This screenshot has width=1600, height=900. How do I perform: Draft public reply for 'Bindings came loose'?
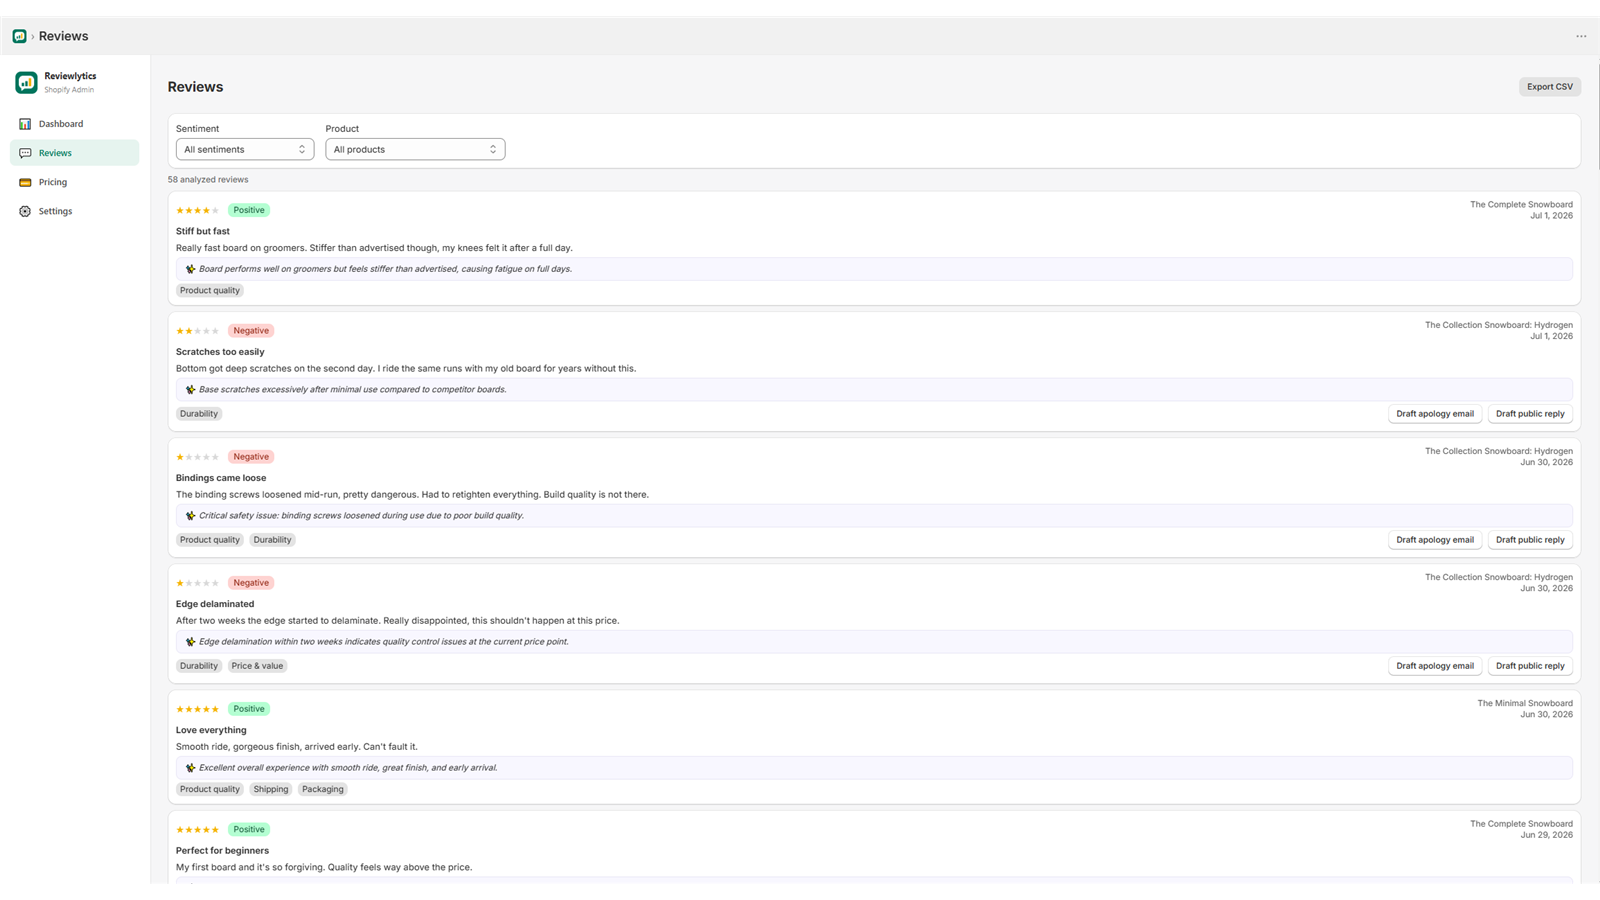coord(1530,540)
